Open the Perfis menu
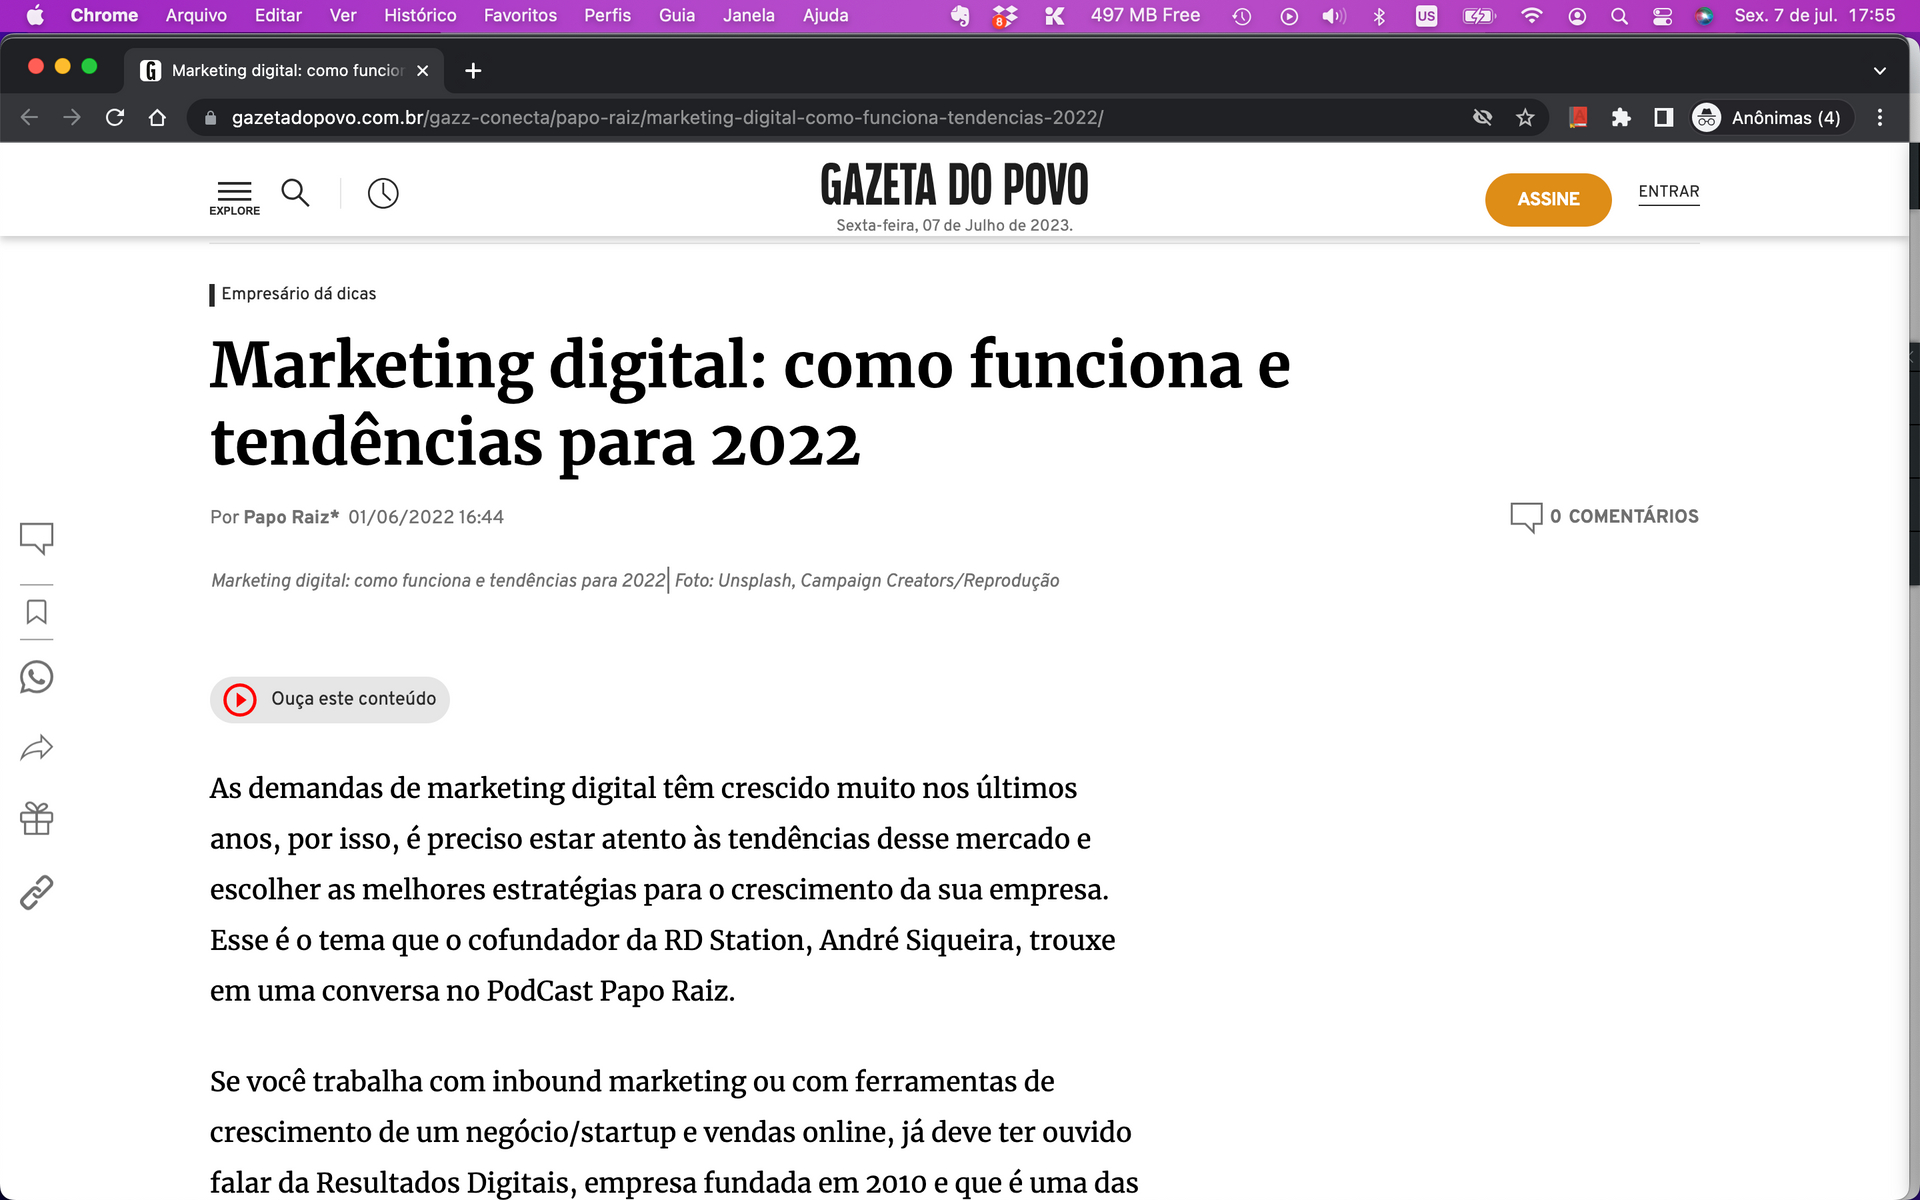1920x1200 pixels. pos(608,15)
